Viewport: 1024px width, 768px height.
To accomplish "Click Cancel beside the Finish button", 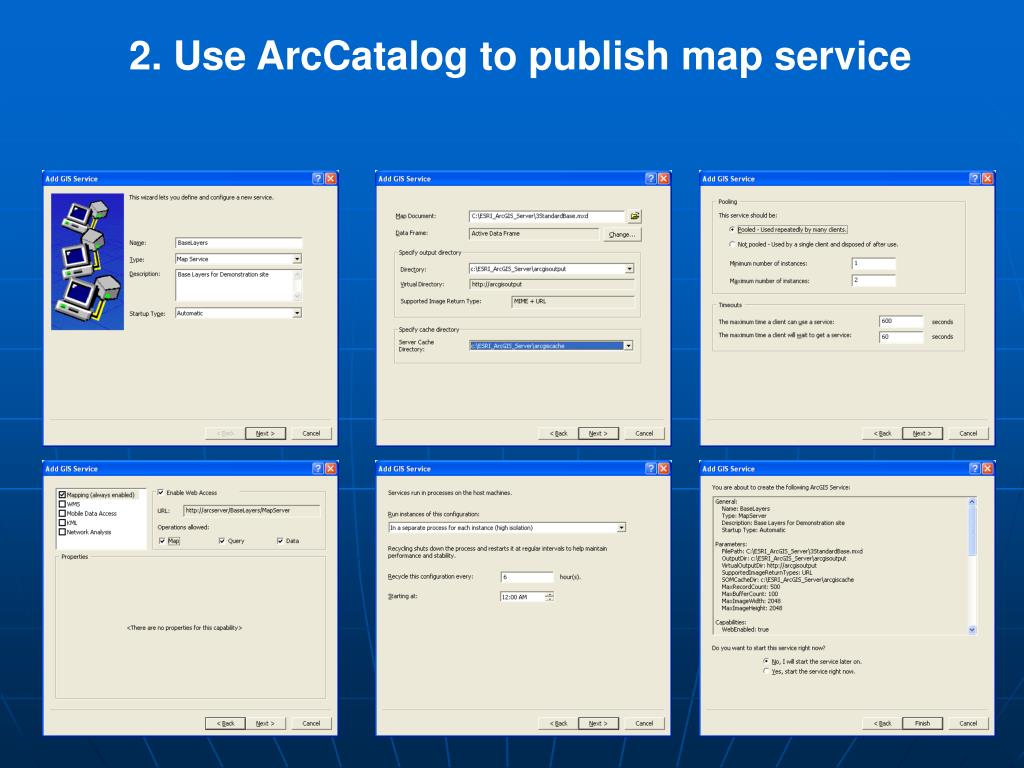I will tap(968, 724).
